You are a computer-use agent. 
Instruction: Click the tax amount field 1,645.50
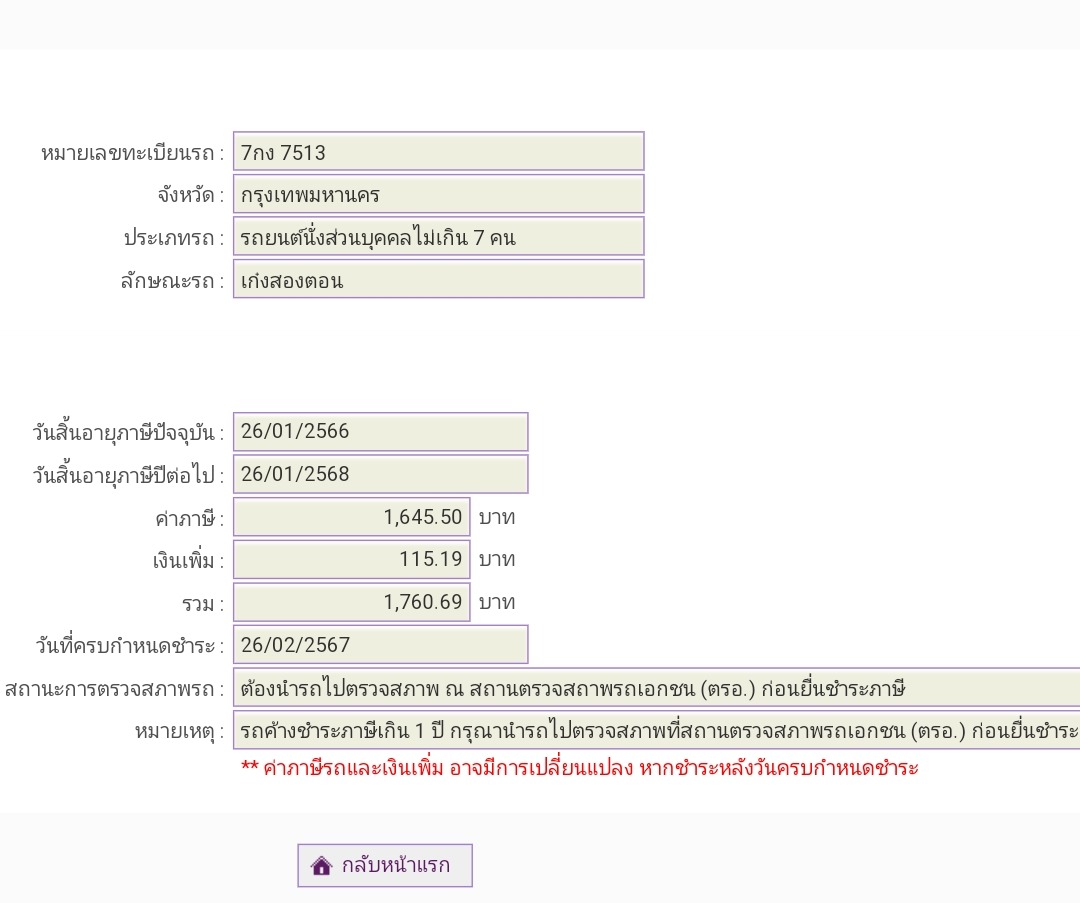pos(352,517)
